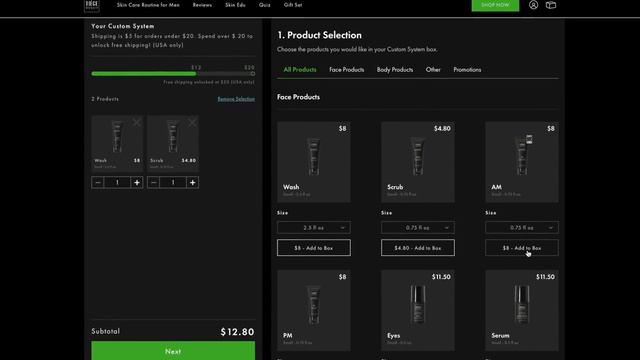Image resolution: width=640 pixels, height=360 pixels.
Task: Click the Scrub thumbnail in custom system
Action: pos(173,143)
